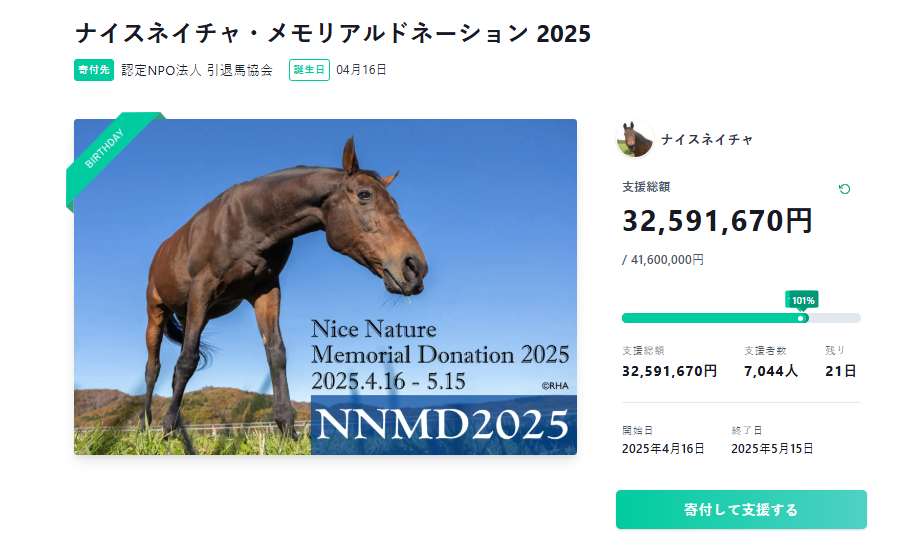Click the 101% progress tooltip marker

[x=802, y=300]
